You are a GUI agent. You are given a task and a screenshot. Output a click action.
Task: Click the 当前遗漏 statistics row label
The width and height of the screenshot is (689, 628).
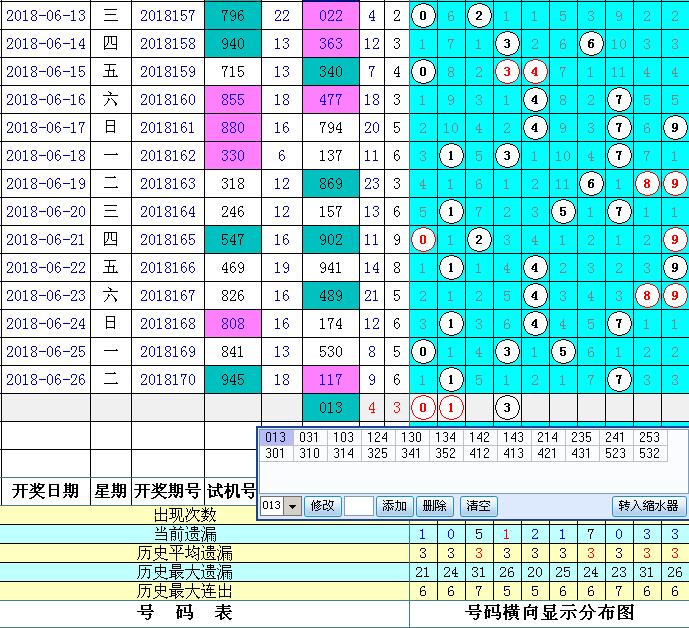[x=185, y=534]
